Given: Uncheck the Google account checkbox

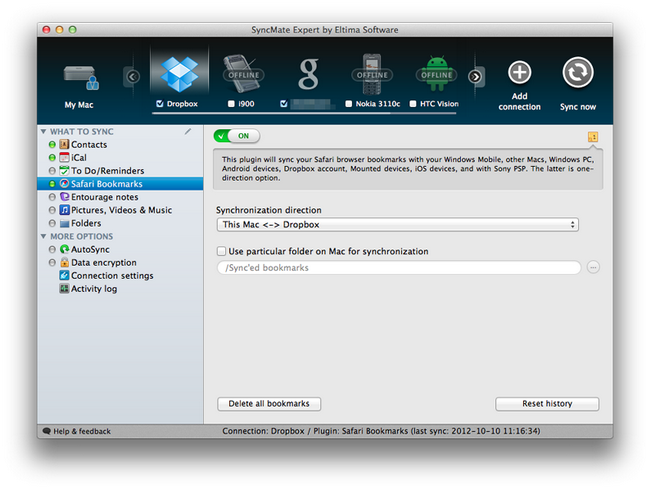Looking at the screenshot, I should point(284,104).
